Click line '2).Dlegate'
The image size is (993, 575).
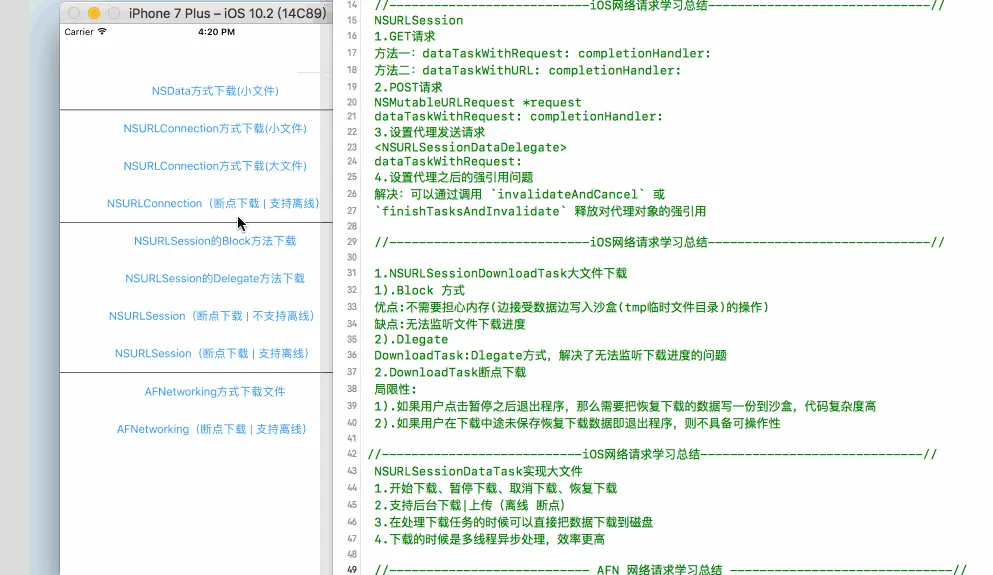tap(411, 339)
